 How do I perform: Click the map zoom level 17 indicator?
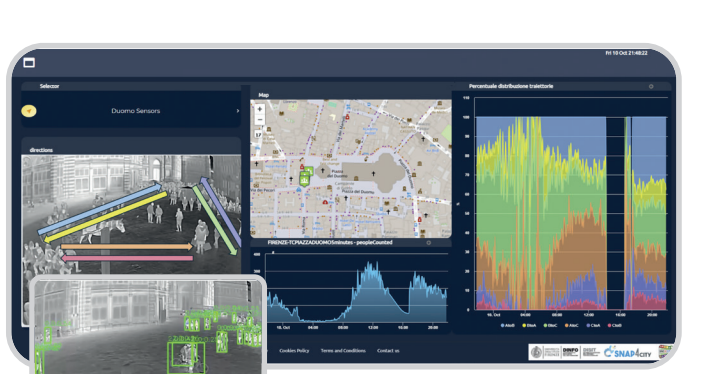pos(258,135)
